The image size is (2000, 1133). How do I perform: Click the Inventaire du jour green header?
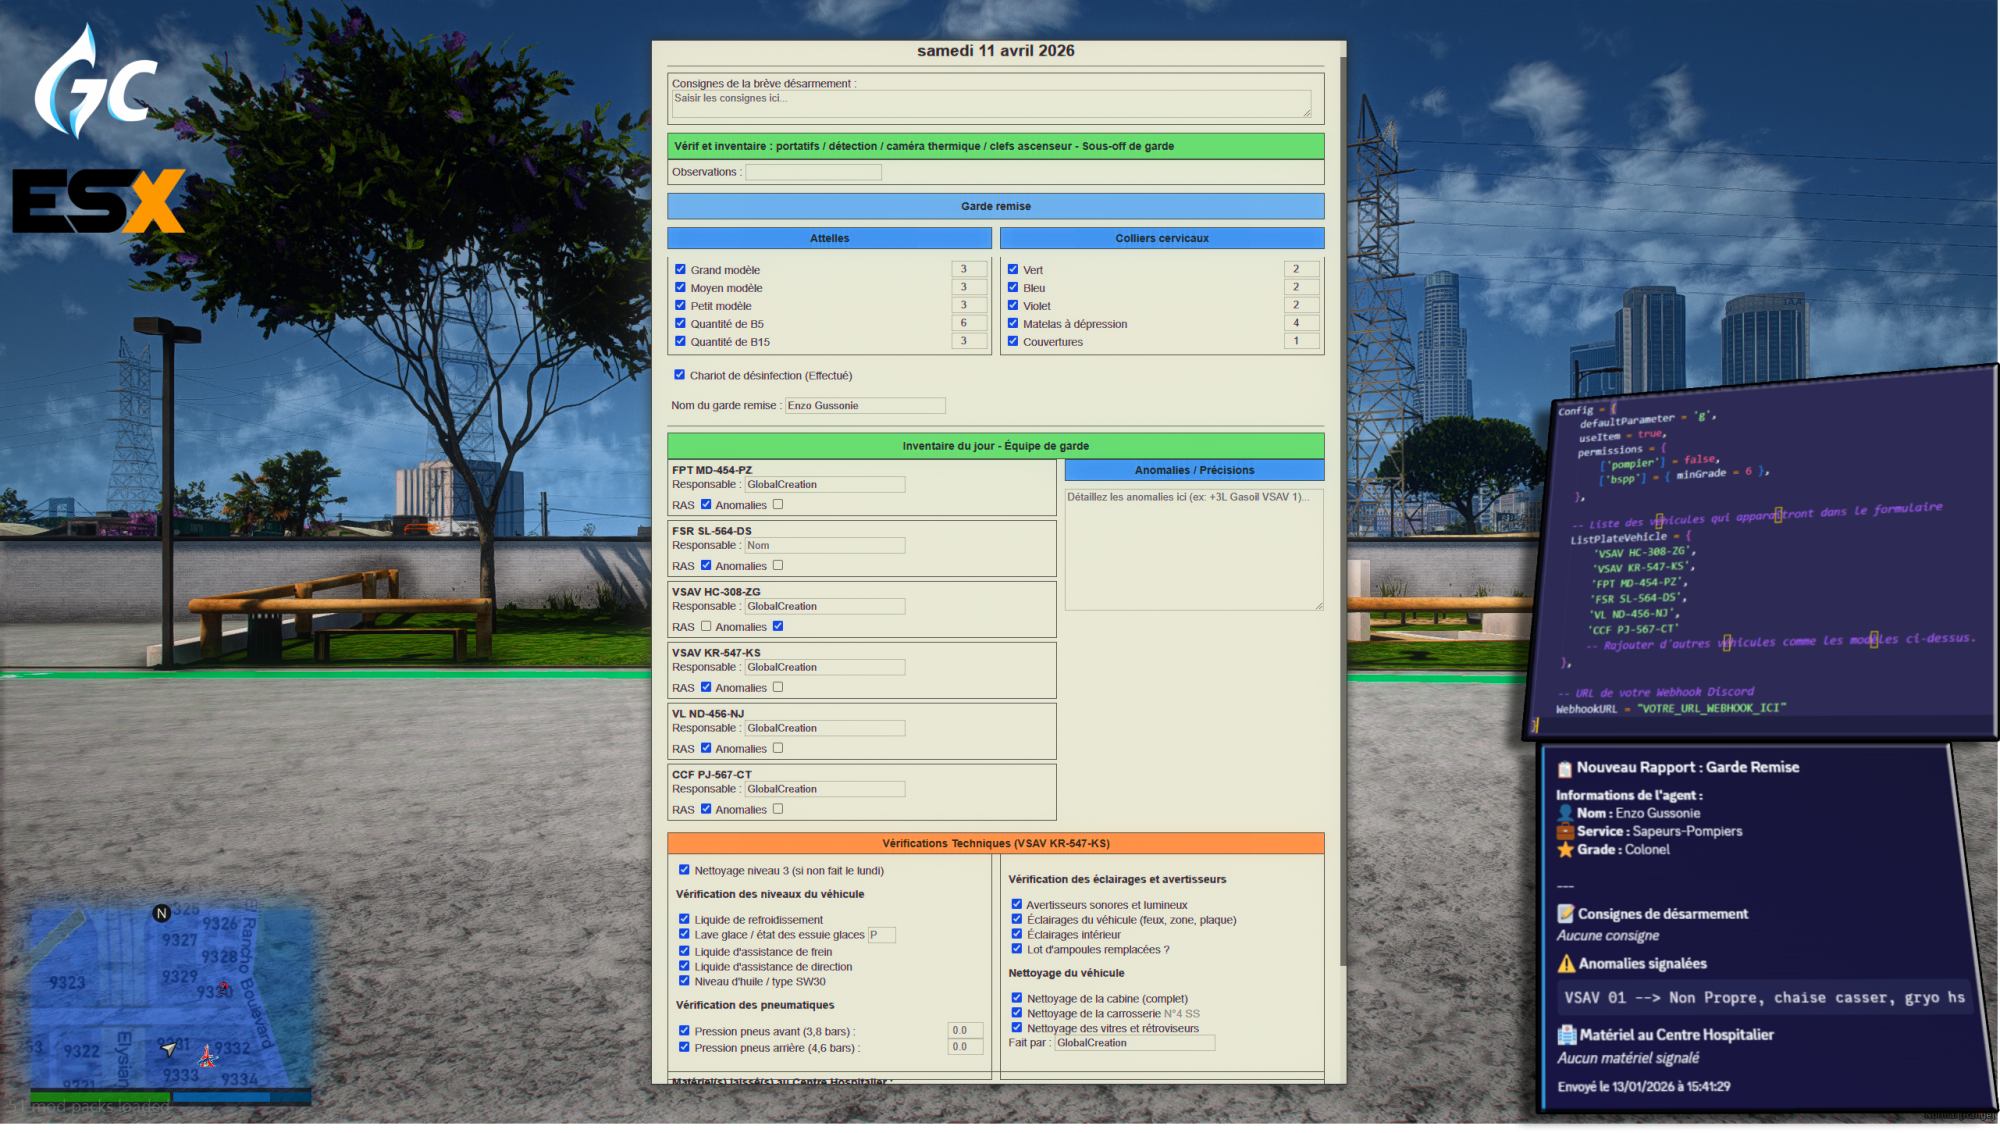click(x=995, y=446)
